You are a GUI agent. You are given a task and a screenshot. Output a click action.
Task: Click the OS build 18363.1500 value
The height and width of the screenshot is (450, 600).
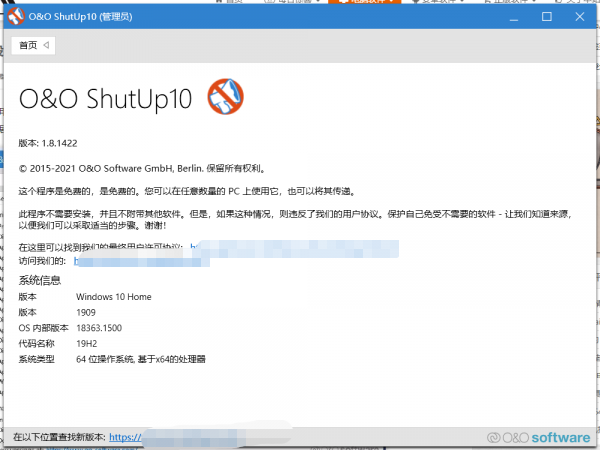coord(99,328)
